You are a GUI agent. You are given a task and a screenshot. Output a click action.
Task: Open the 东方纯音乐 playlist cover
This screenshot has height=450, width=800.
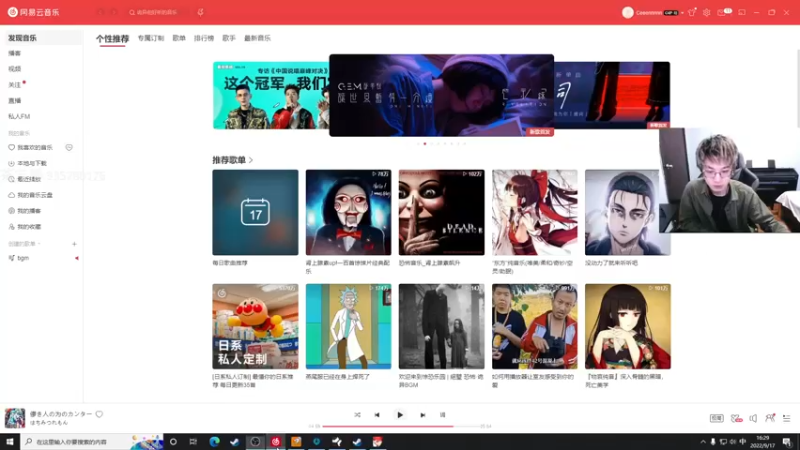(x=535, y=212)
